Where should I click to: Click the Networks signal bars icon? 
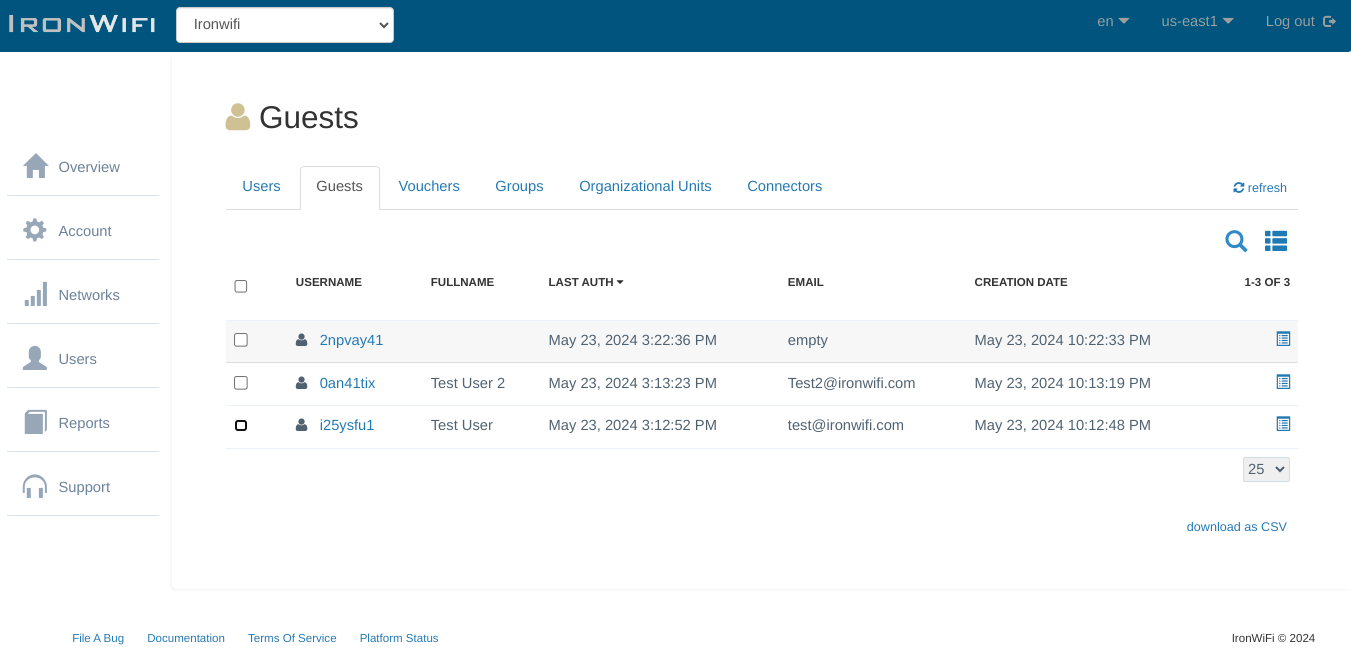(35, 295)
